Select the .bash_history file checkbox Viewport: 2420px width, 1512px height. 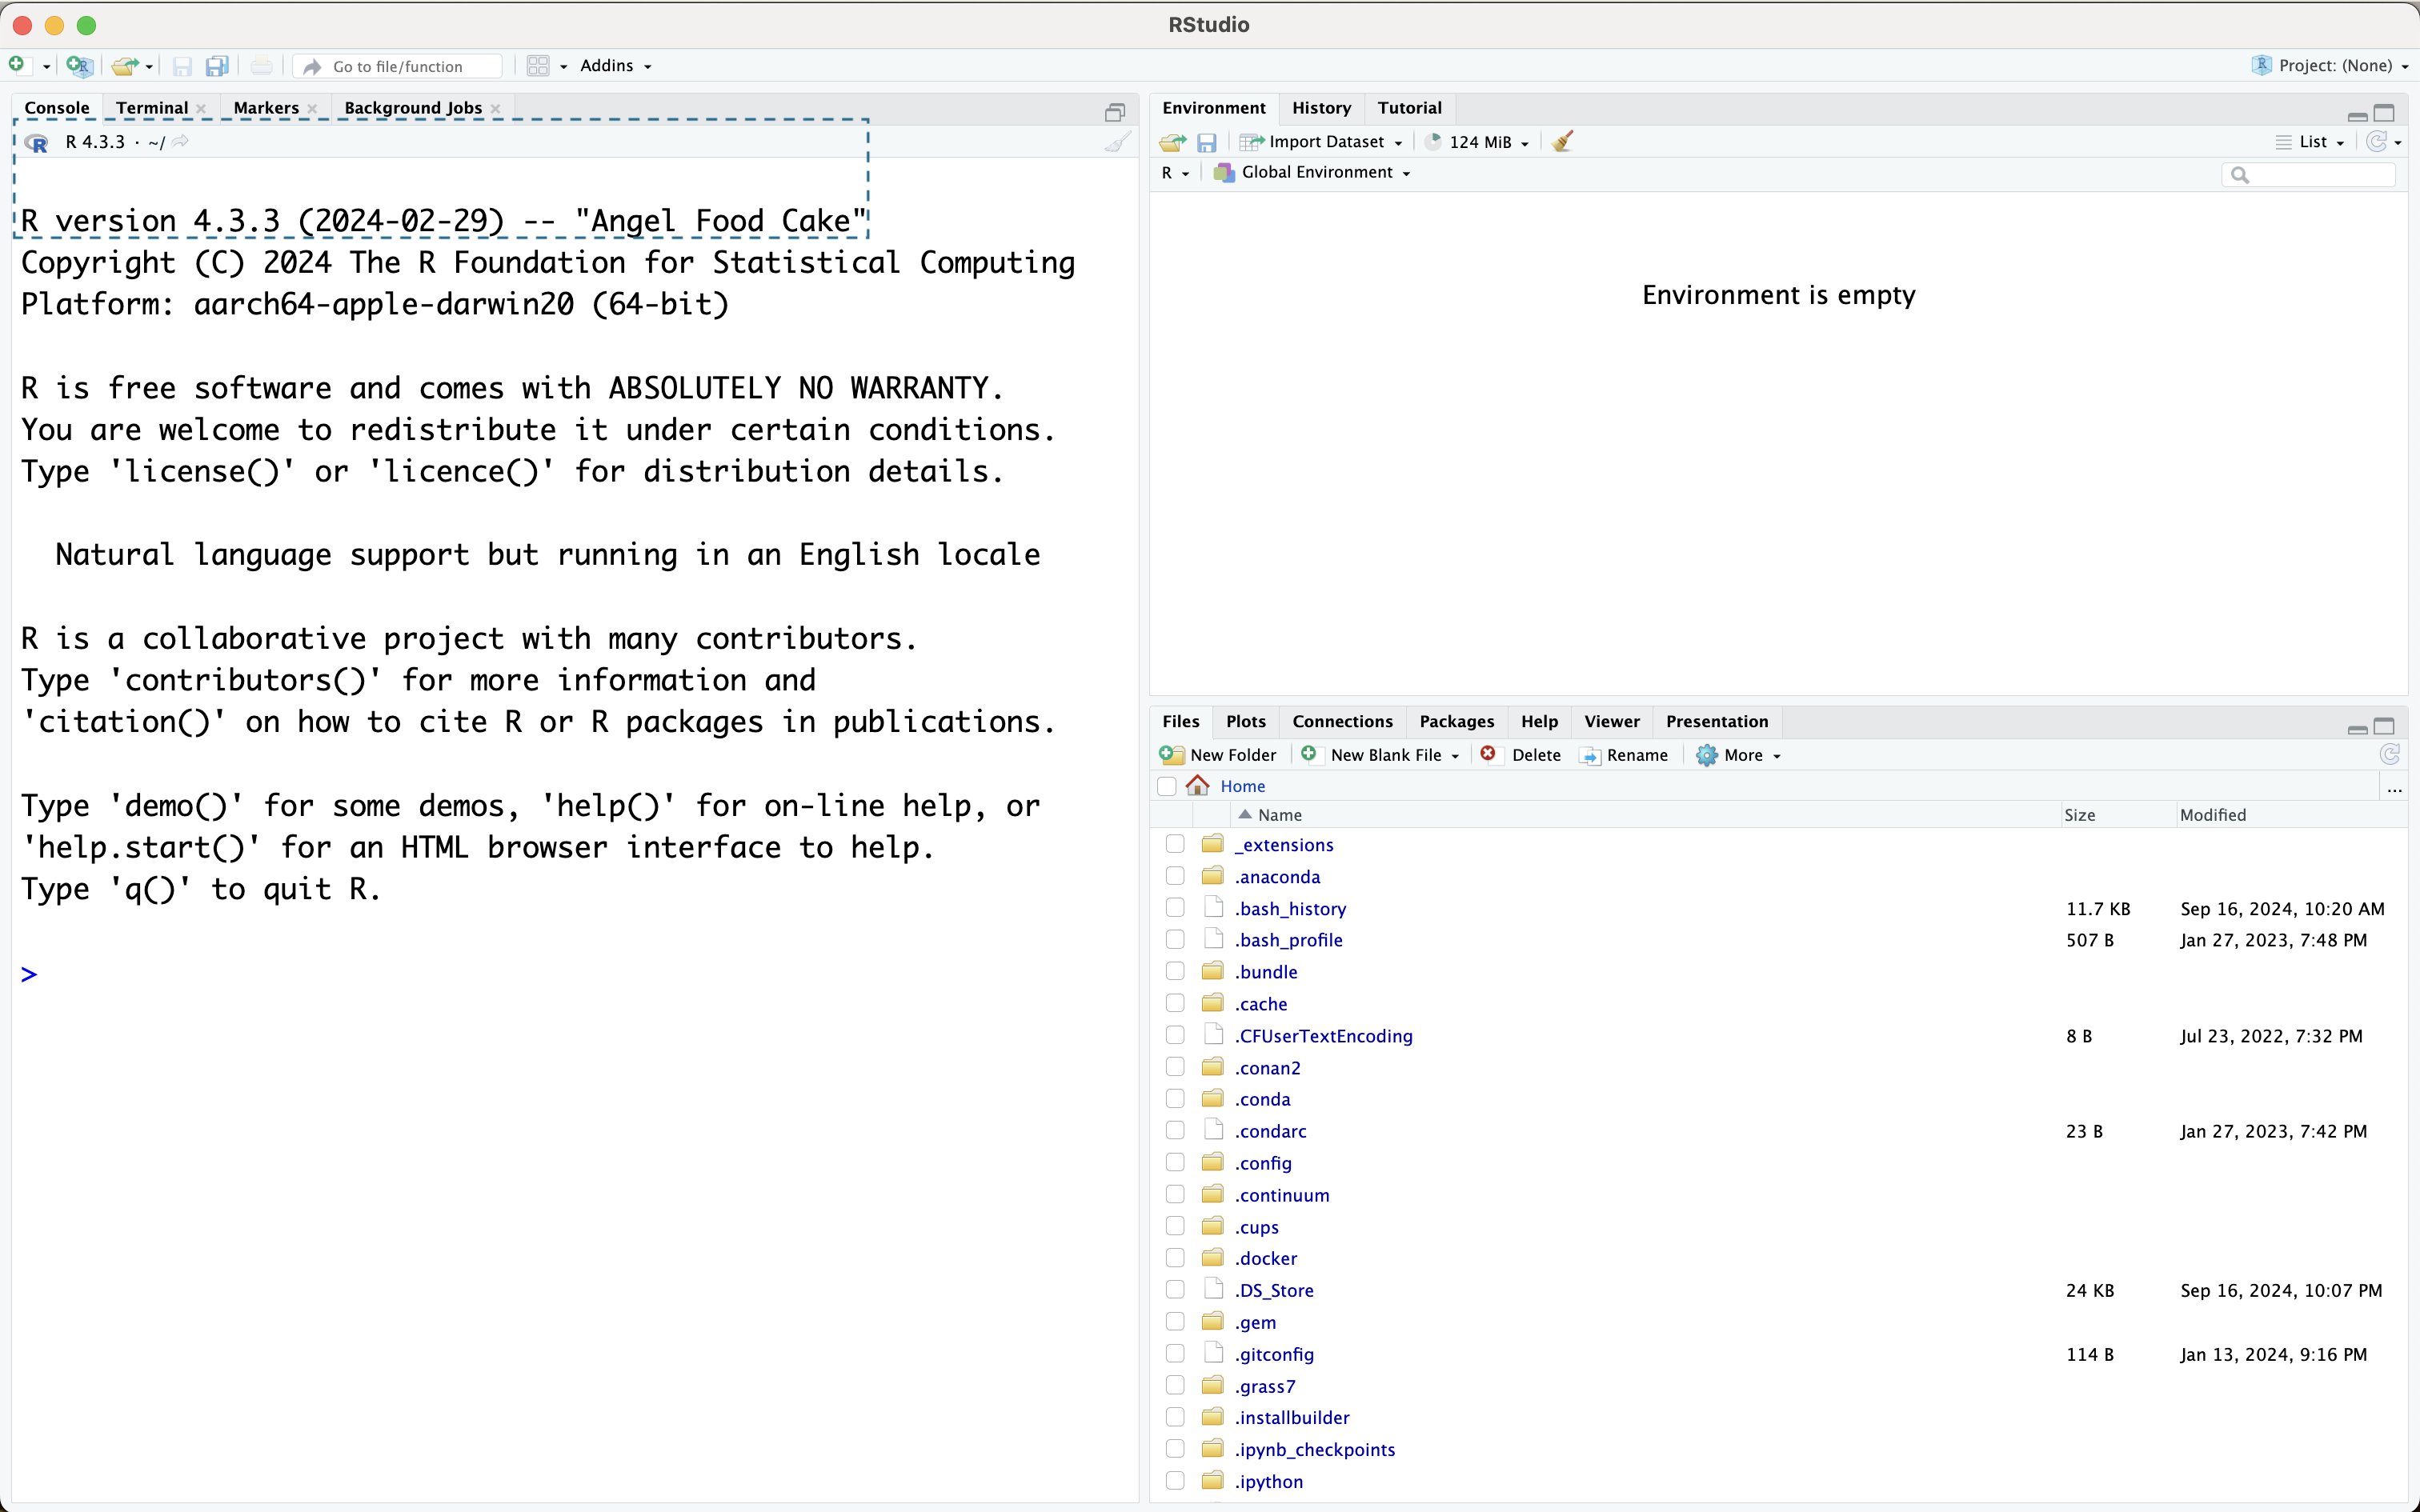point(1175,908)
